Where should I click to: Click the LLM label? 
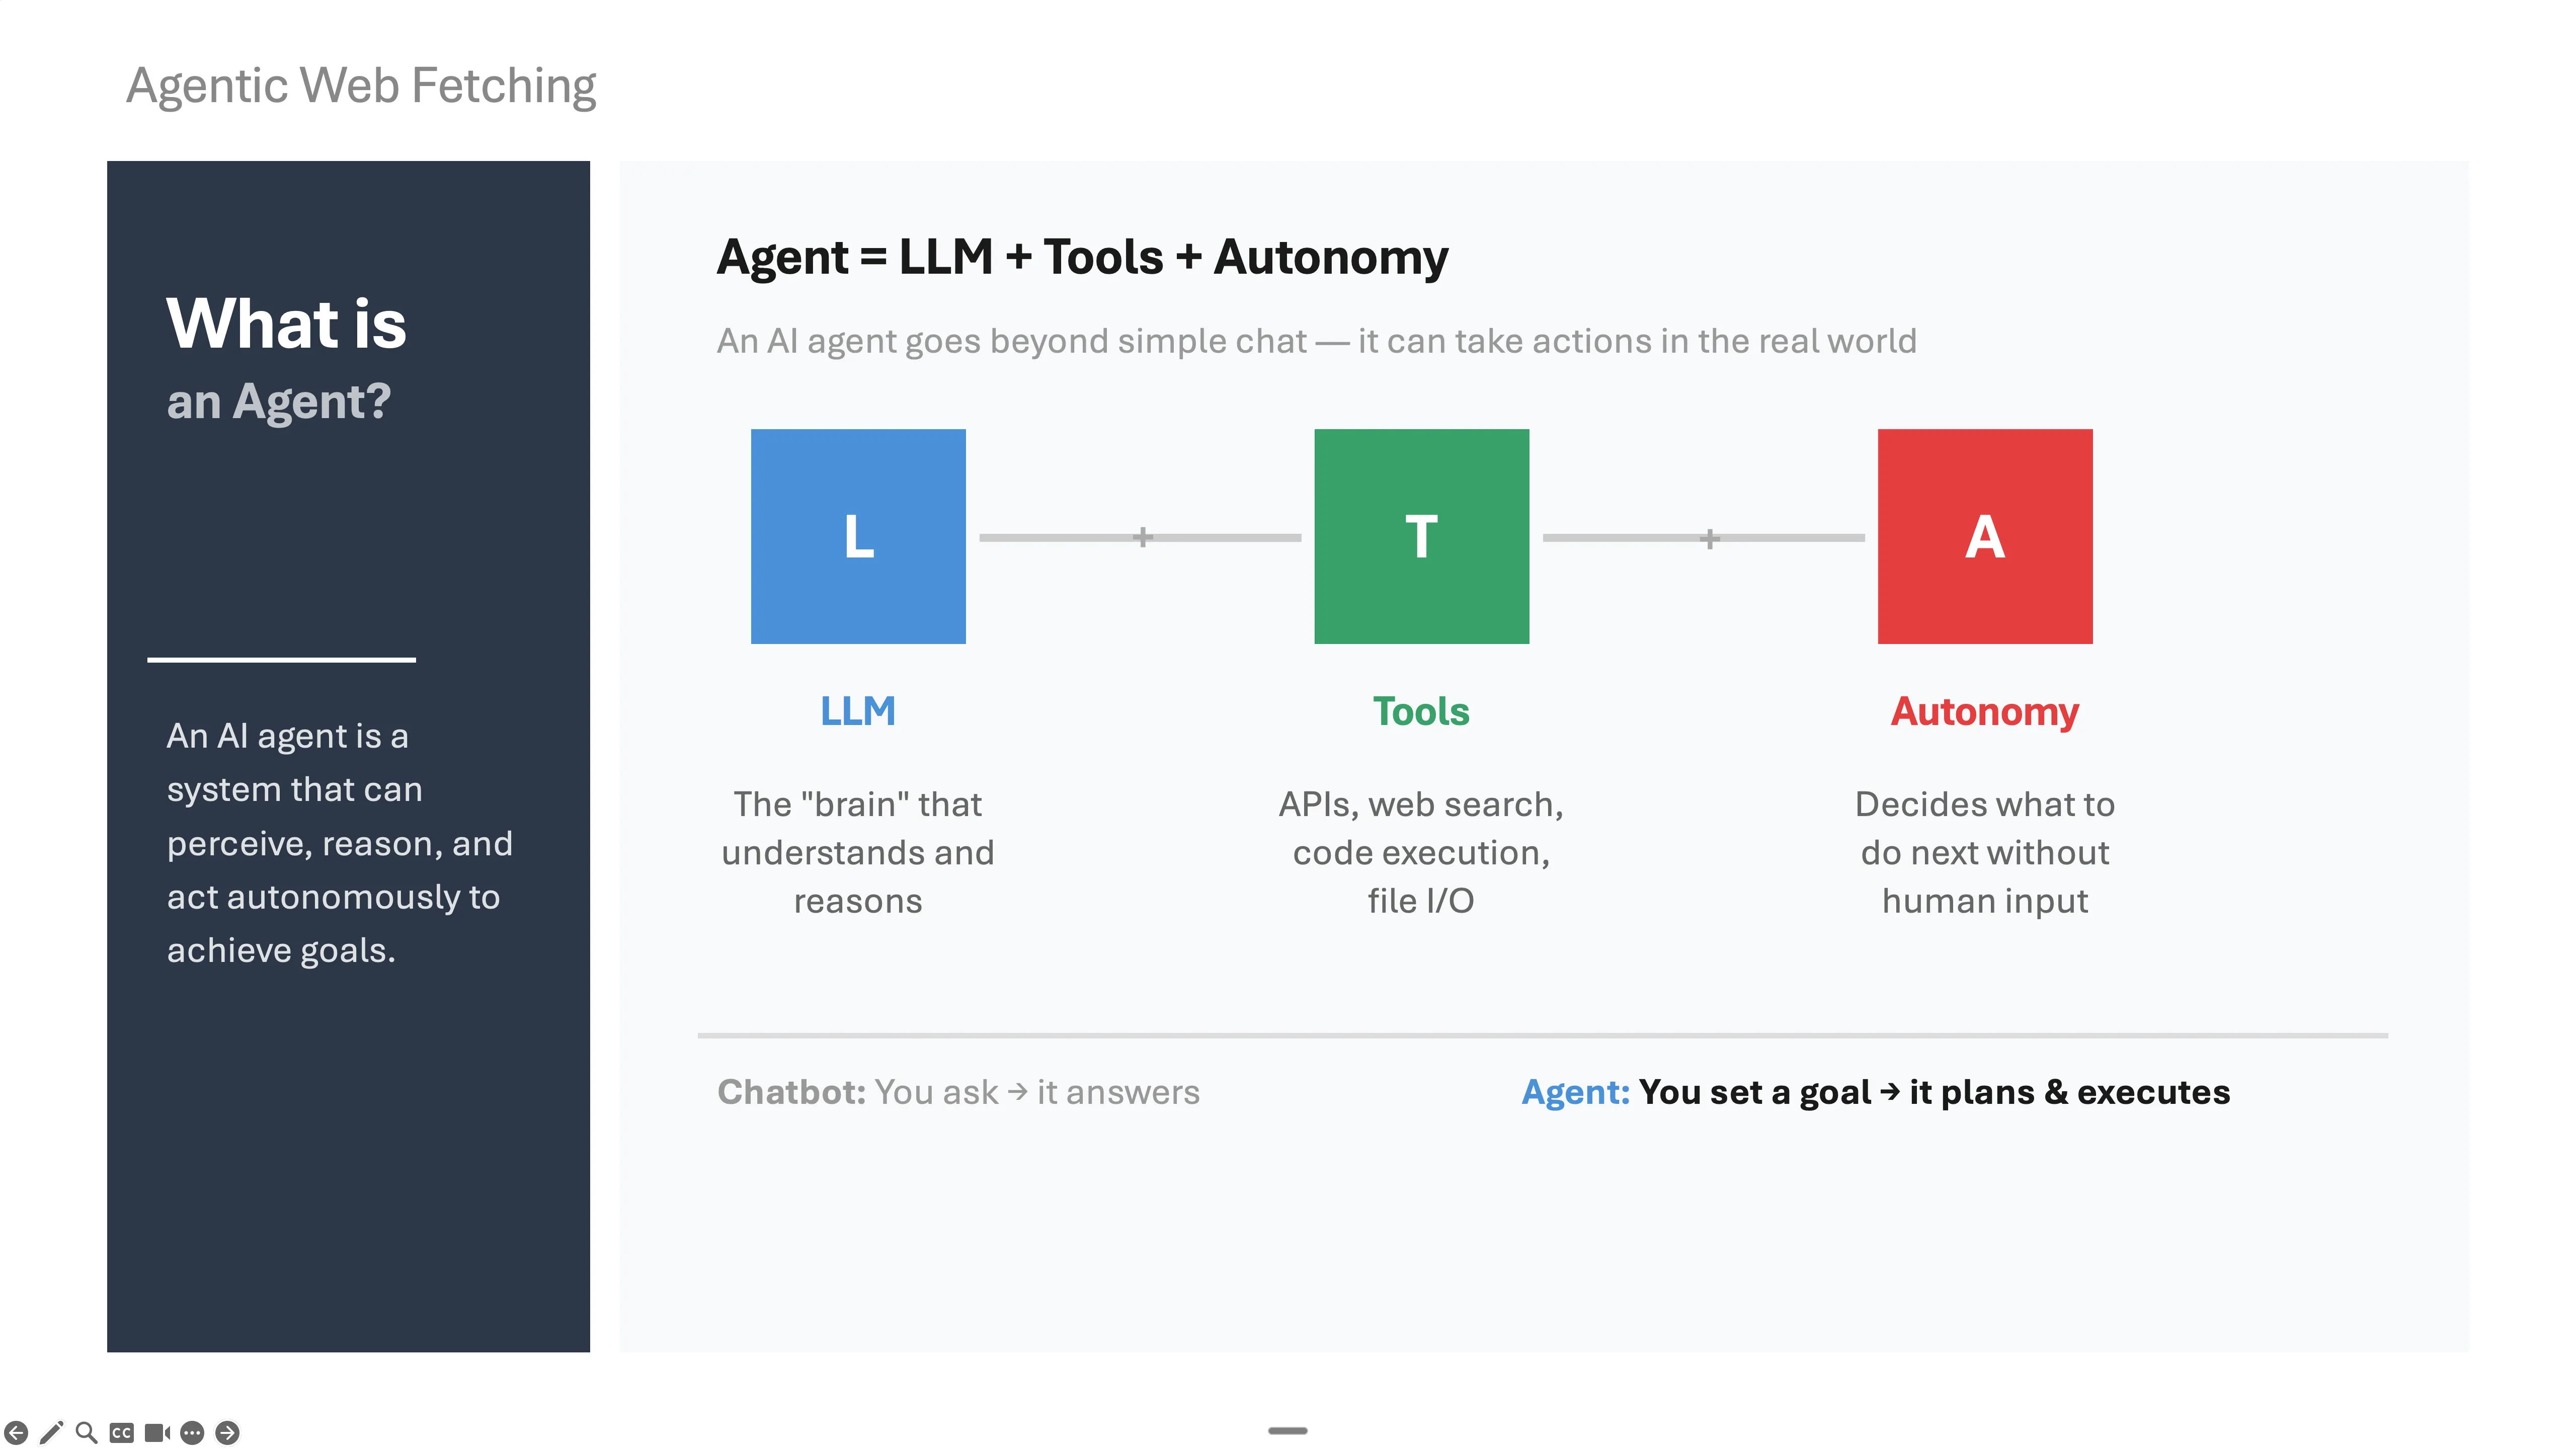(857, 710)
